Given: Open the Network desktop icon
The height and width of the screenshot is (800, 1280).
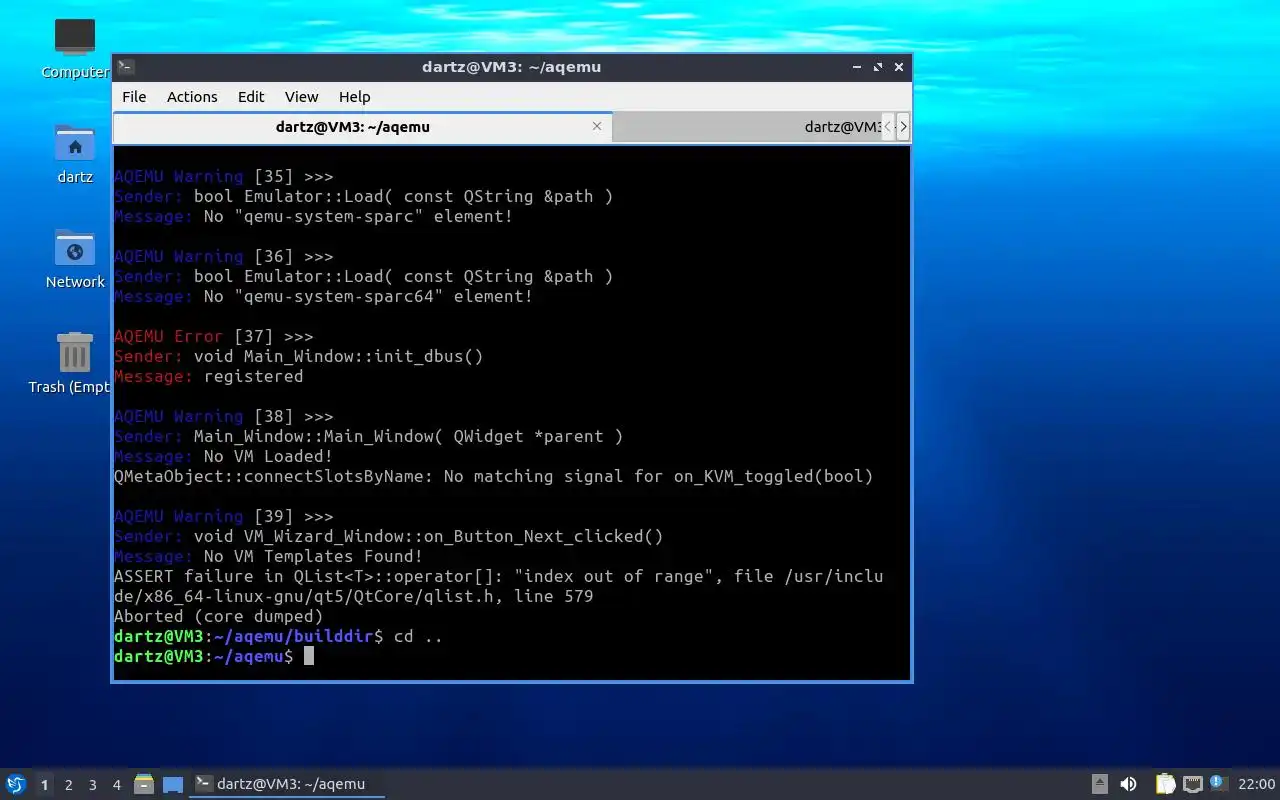Looking at the screenshot, I should [x=74, y=258].
